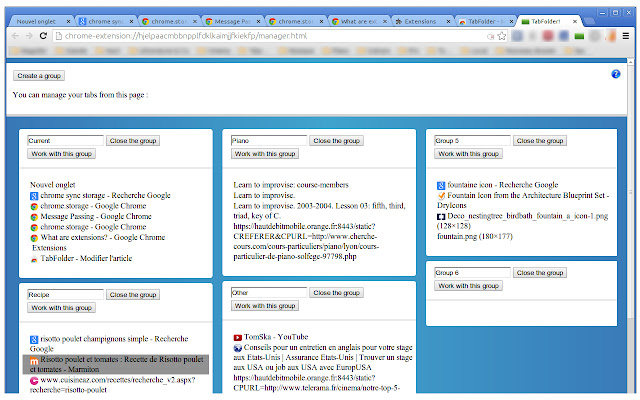Work with the Current group
640x400 pixels.
(61, 153)
